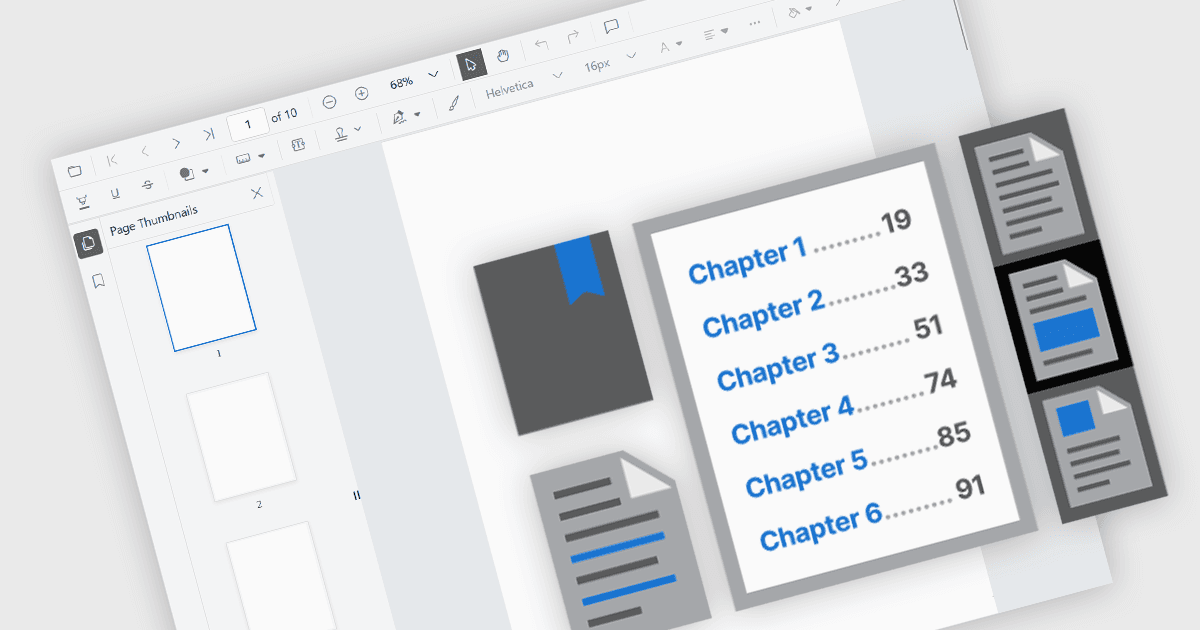The image size is (1200, 630).
Task: Zoom out with the minus icon
Action: 330,101
